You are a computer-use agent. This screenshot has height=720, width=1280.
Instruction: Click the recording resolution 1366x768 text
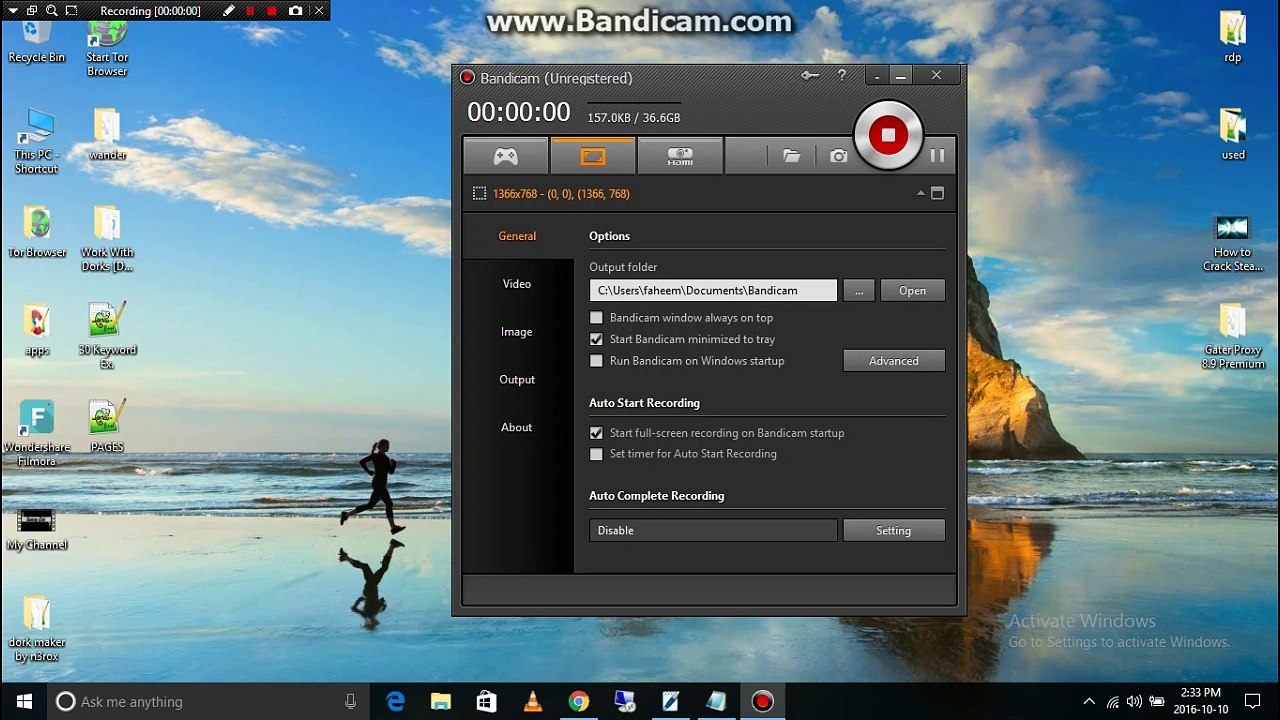pos(561,194)
